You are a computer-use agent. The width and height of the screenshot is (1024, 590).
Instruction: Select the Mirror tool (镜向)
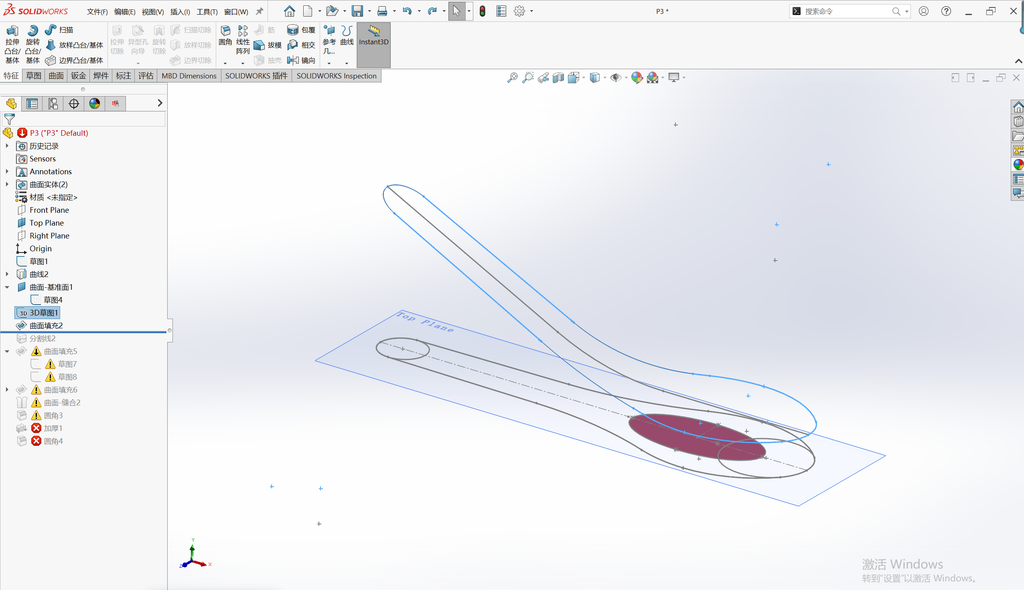tap(301, 60)
